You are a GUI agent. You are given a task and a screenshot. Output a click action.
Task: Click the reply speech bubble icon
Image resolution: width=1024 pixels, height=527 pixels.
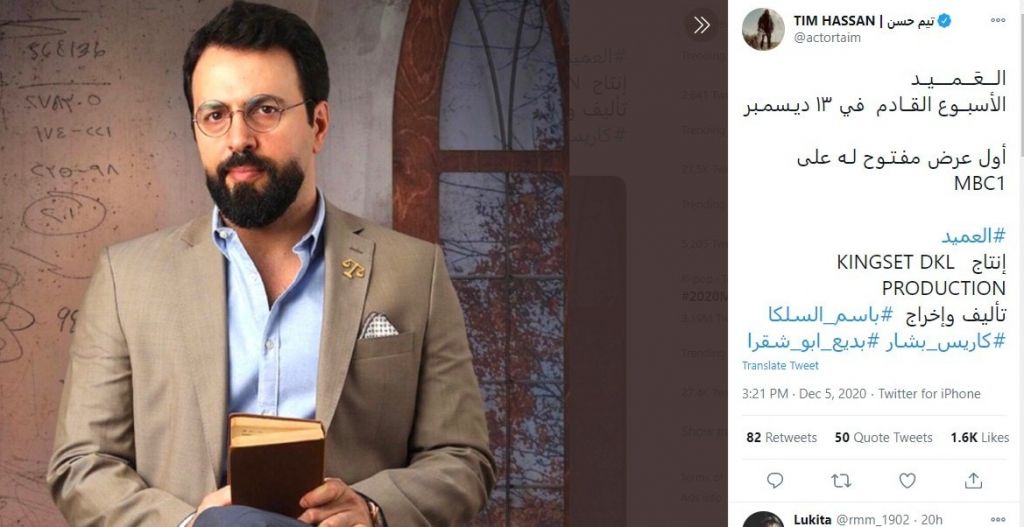click(x=775, y=481)
